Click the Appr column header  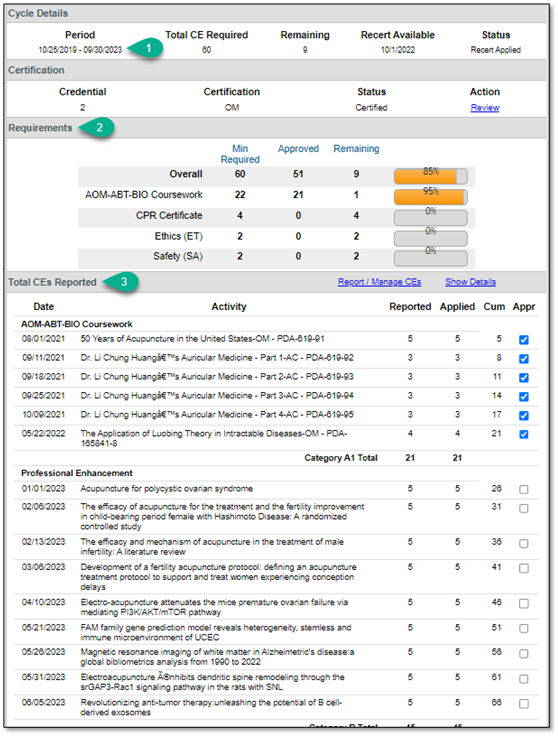[524, 307]
